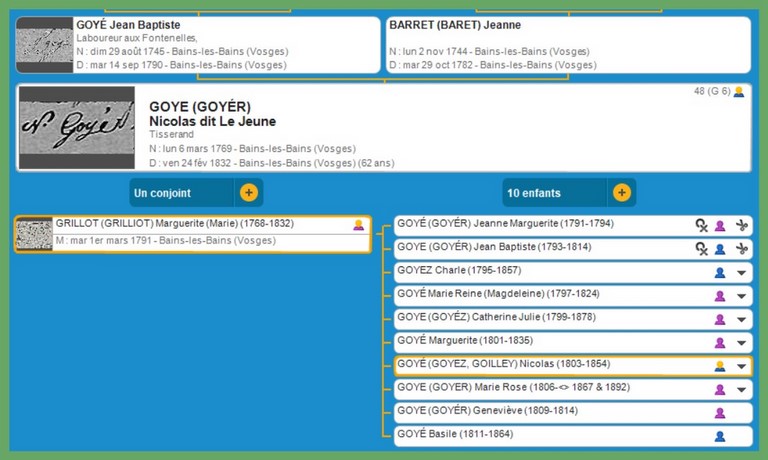Click purple person icon for Geneviève
The height and width of the screenshot is (460, 768).
[719, 412]
